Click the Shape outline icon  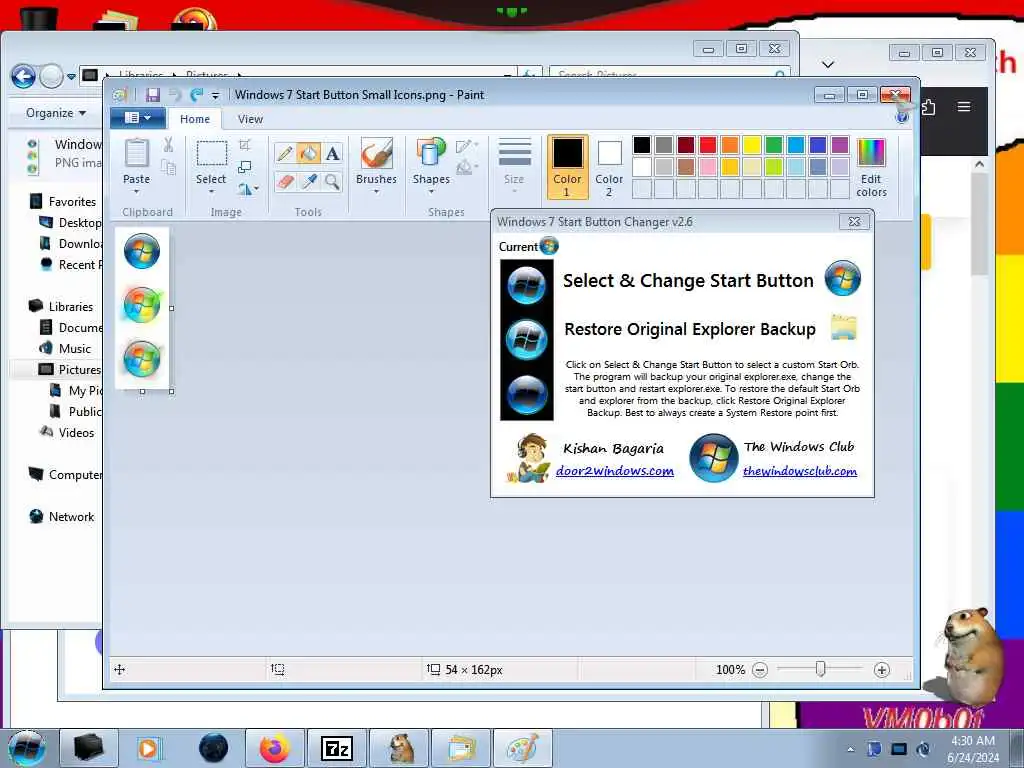pos(466,146)
